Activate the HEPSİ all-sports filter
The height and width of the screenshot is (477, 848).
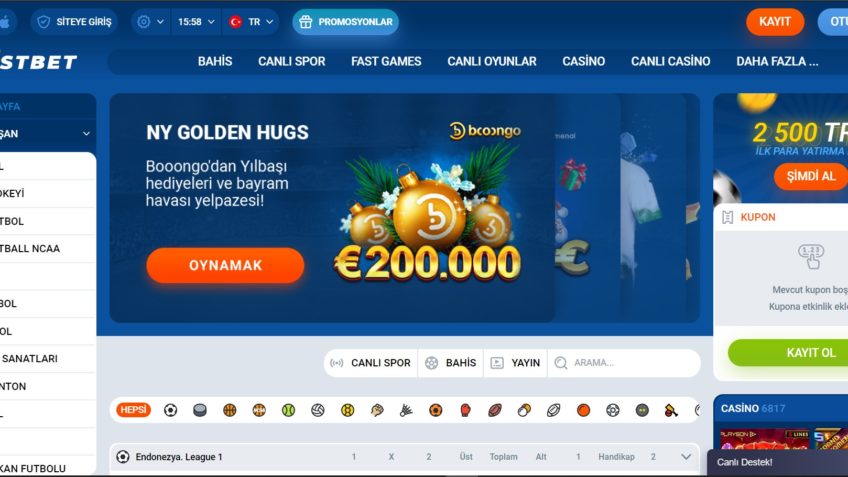click(x=133, y=410)
